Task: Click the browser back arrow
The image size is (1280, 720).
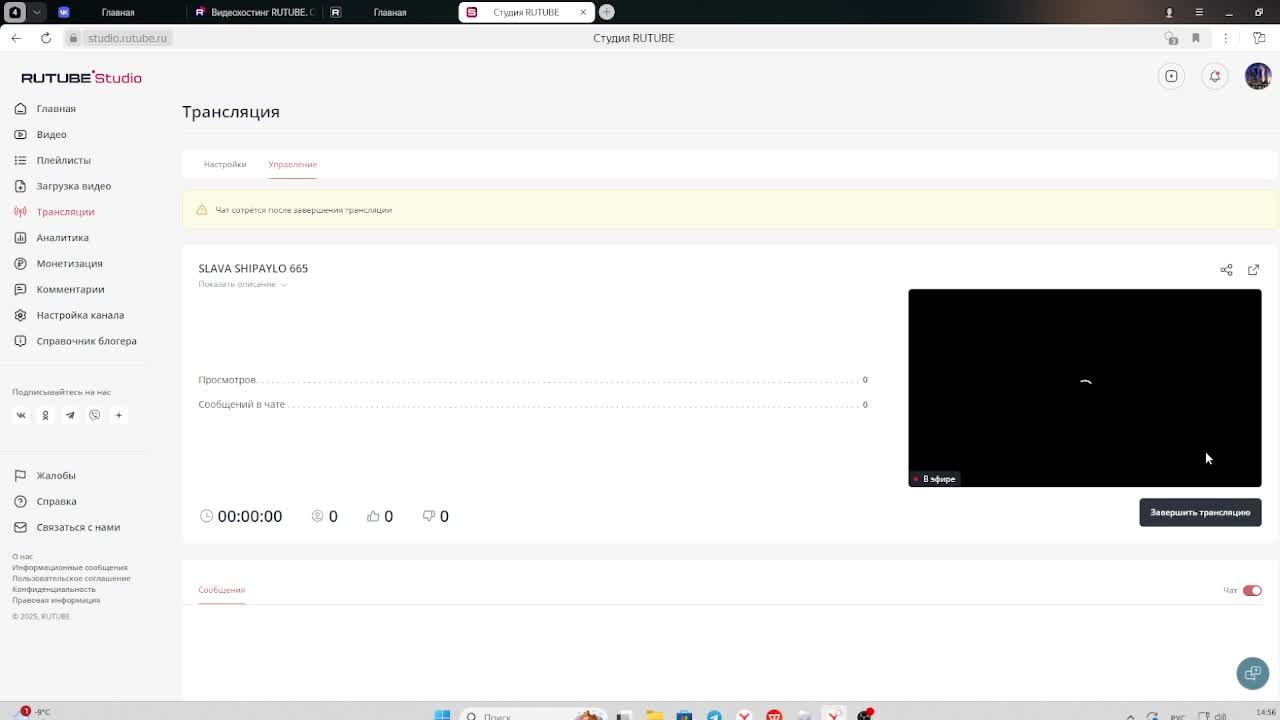Action: pyautogui.click(x=16, y=38)
